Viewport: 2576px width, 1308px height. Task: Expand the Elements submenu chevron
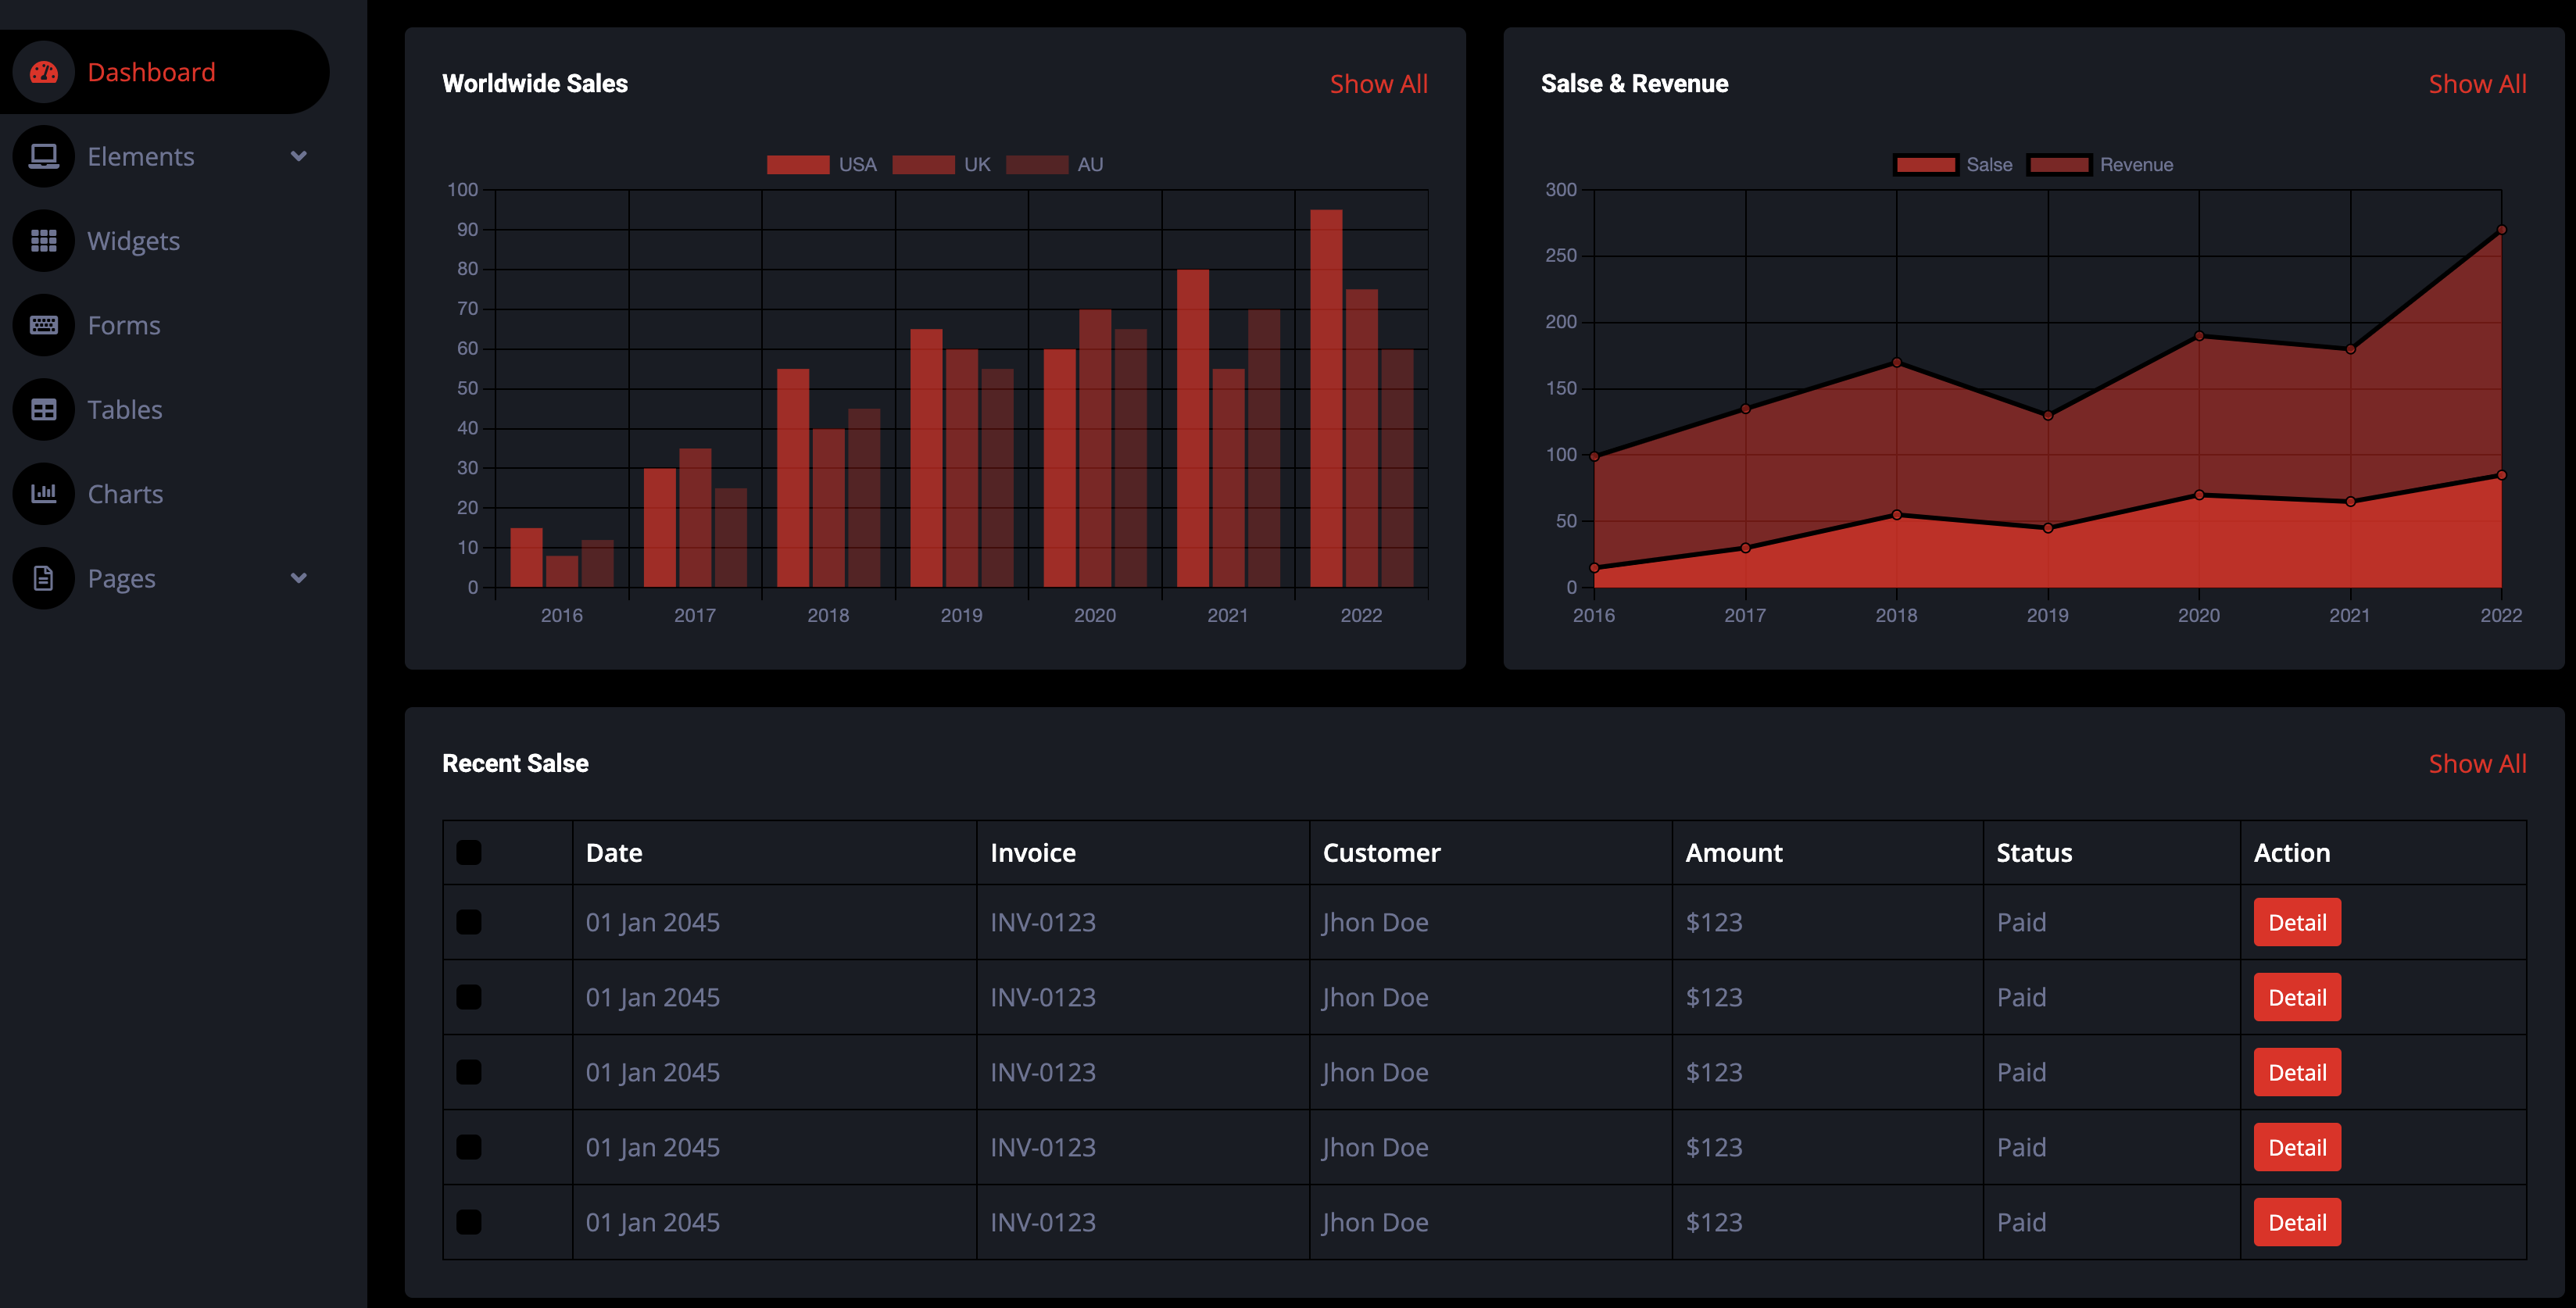click(298, 156)
